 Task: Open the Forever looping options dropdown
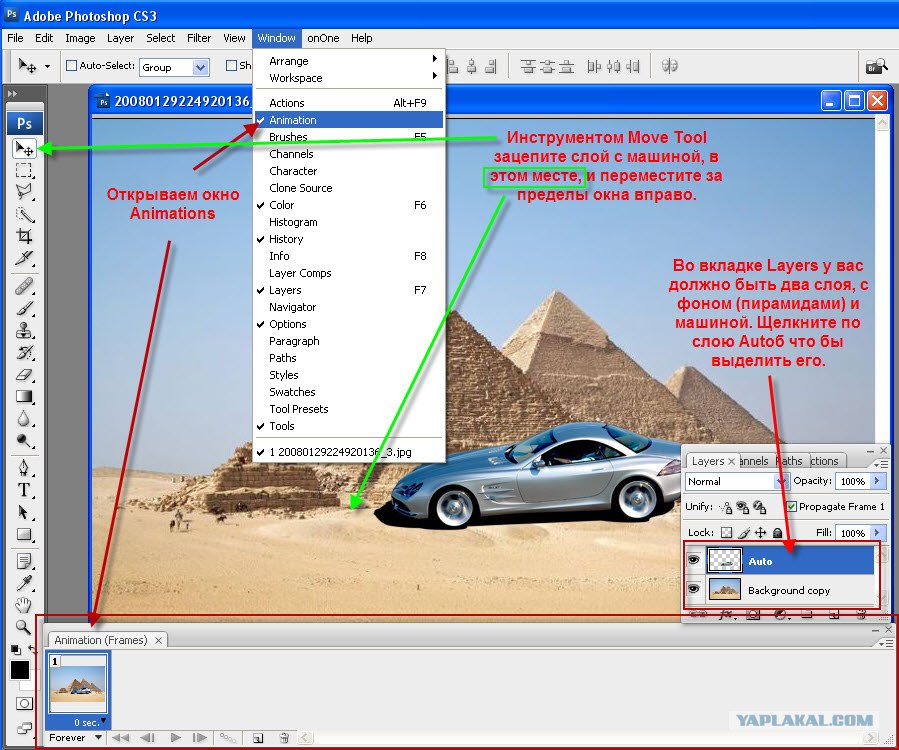coord(75,737)
